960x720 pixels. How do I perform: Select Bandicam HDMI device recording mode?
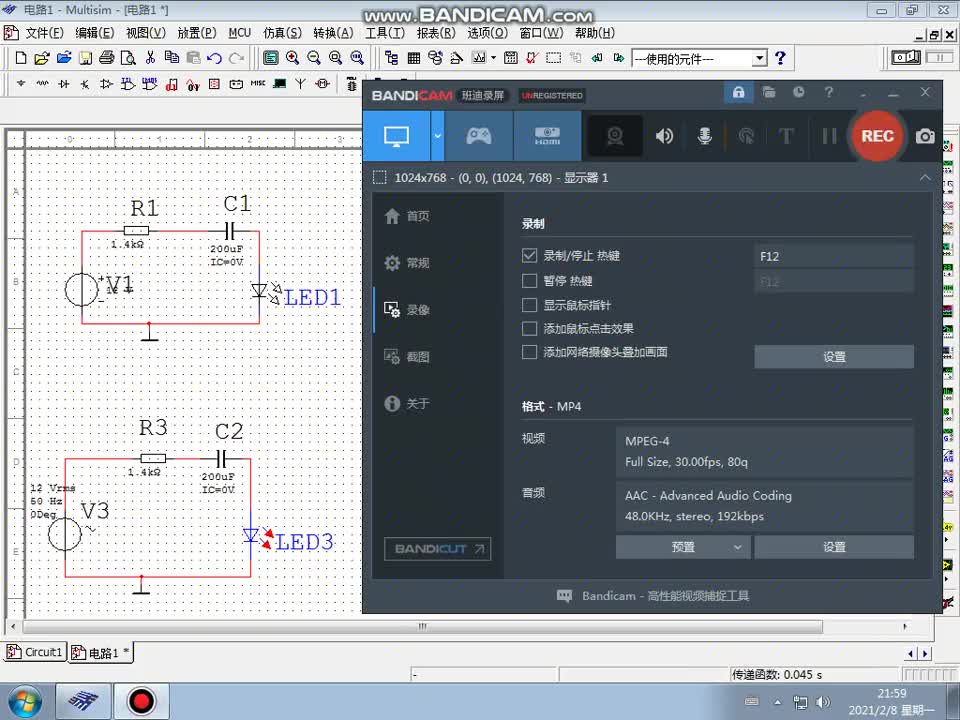[x=547, y=136]
